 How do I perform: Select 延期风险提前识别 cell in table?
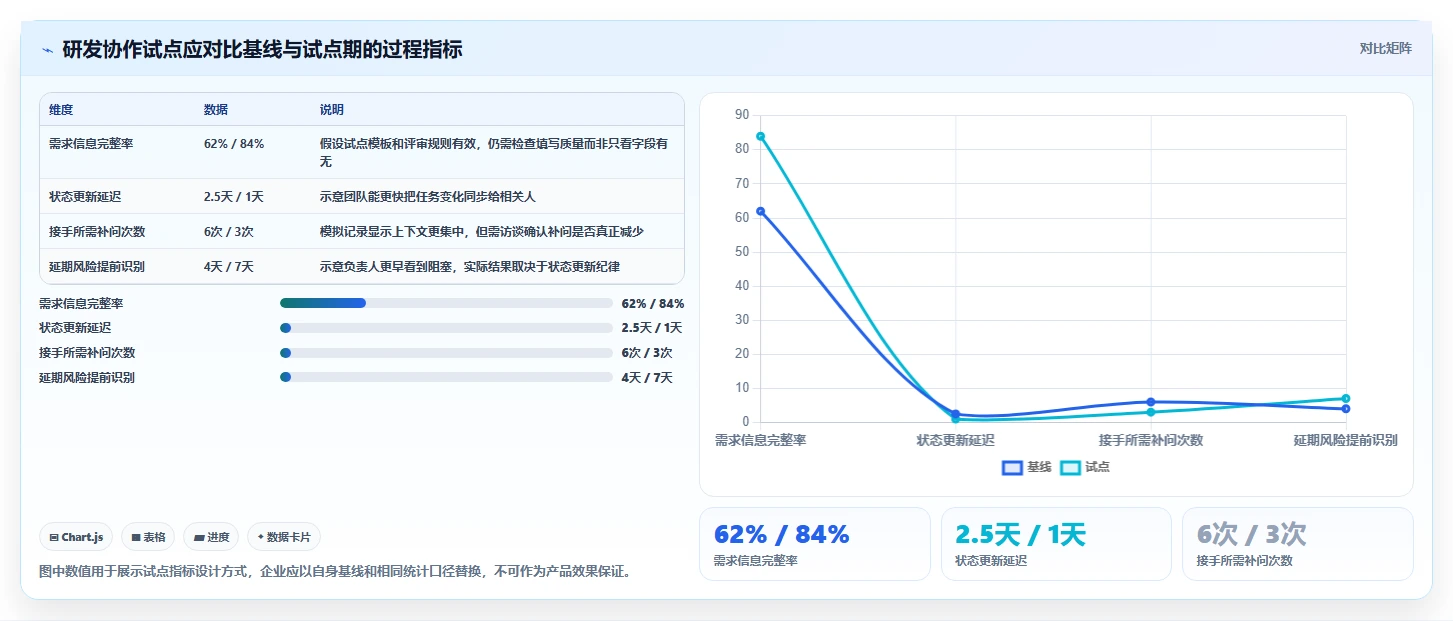click(97, 267)
